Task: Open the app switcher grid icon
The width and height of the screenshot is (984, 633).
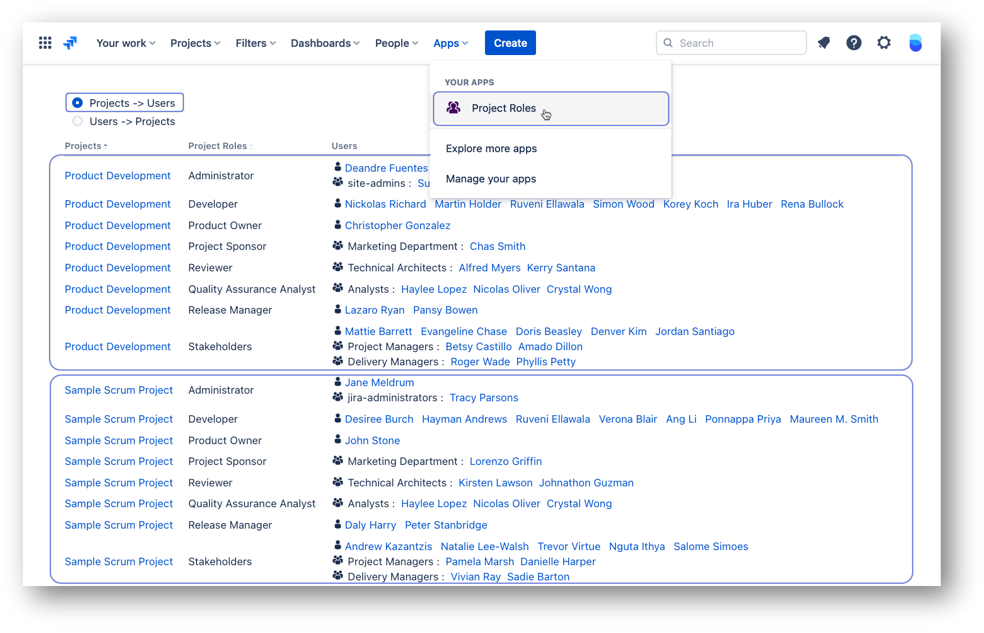Action: 44,42
